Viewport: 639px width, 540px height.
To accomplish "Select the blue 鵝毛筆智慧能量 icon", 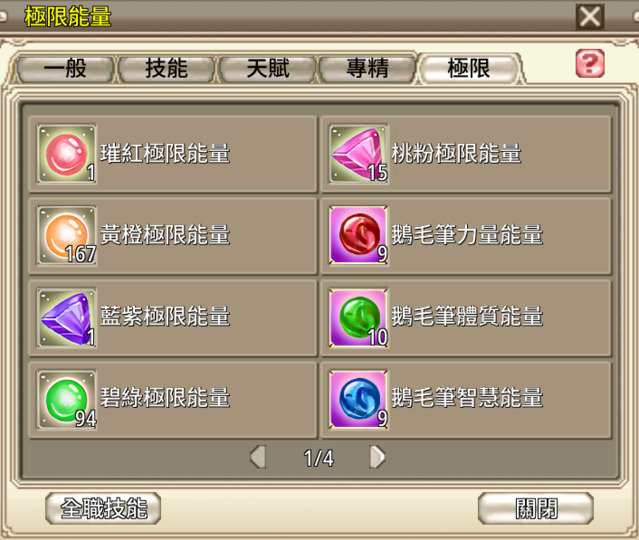I will 359,399.
